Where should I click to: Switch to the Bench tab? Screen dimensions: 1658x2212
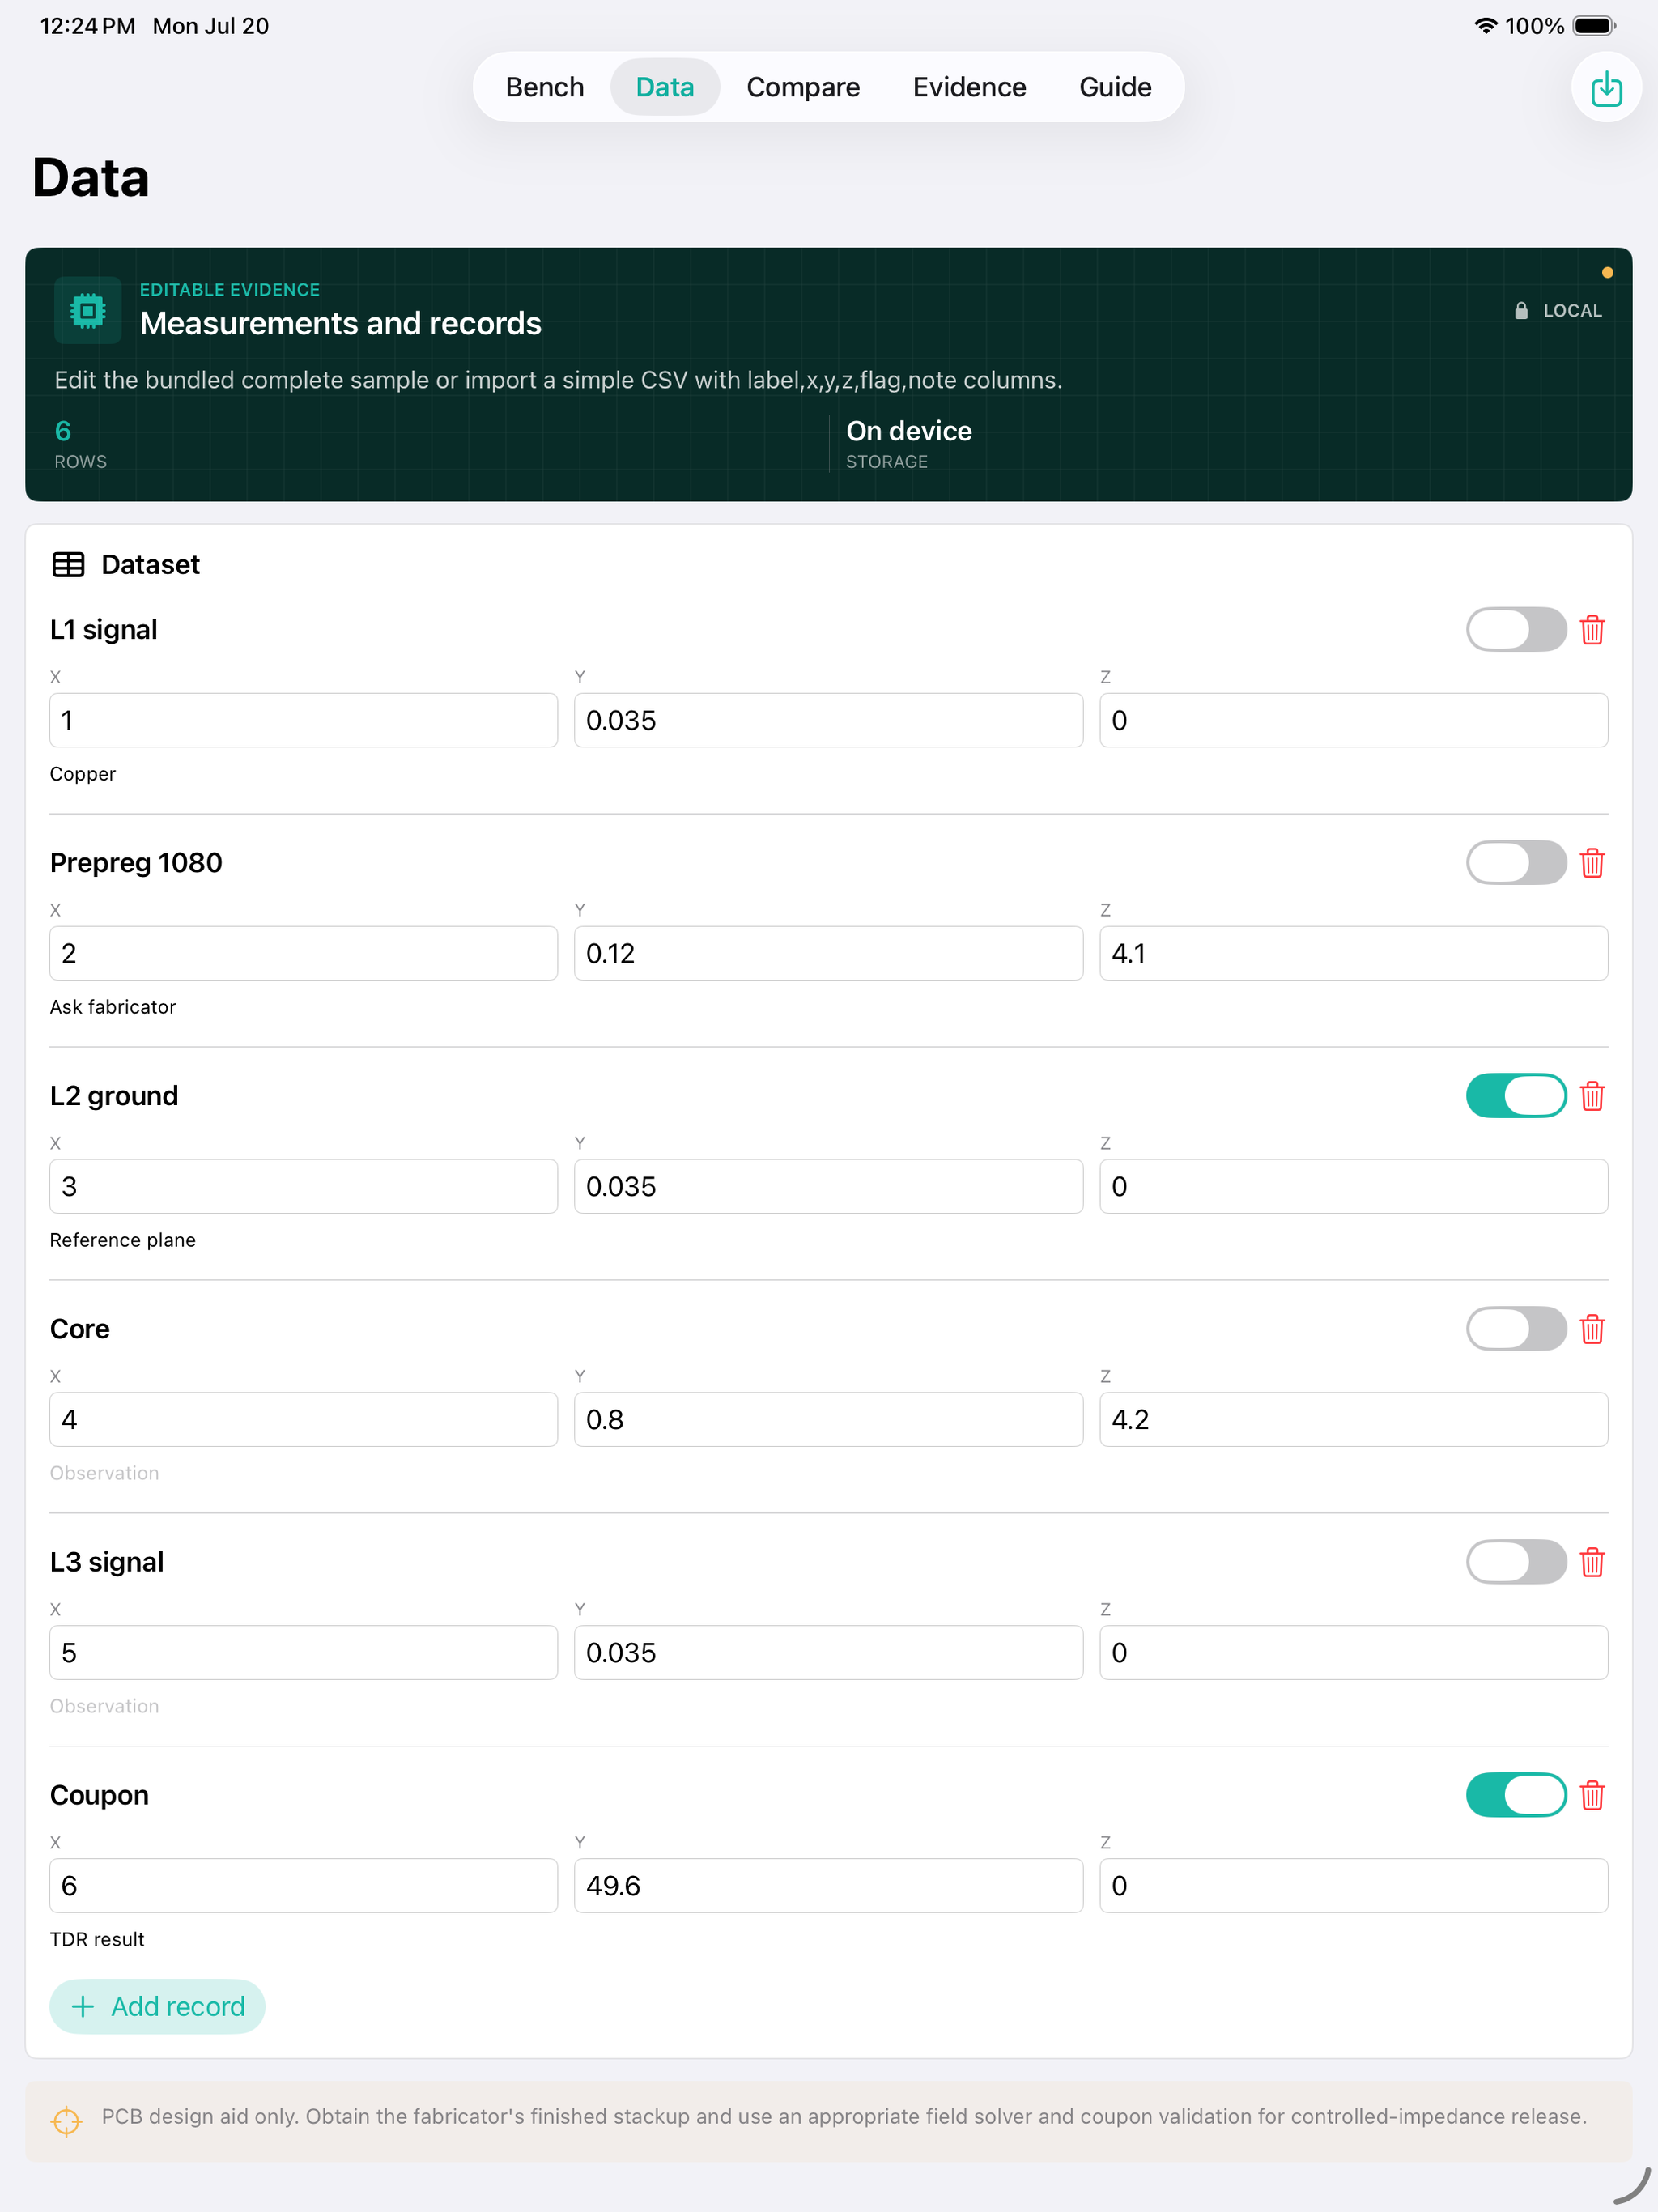[545, 88]
